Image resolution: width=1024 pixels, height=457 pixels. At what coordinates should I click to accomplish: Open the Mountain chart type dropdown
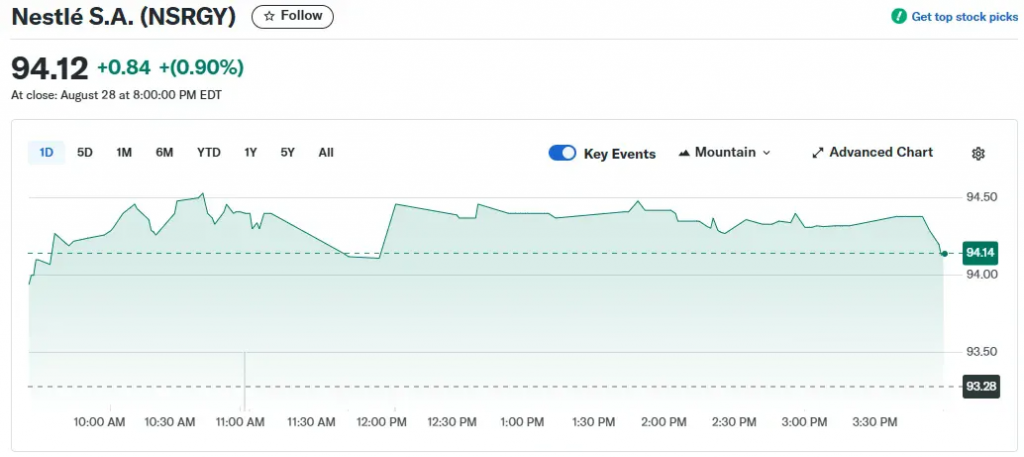725,153
